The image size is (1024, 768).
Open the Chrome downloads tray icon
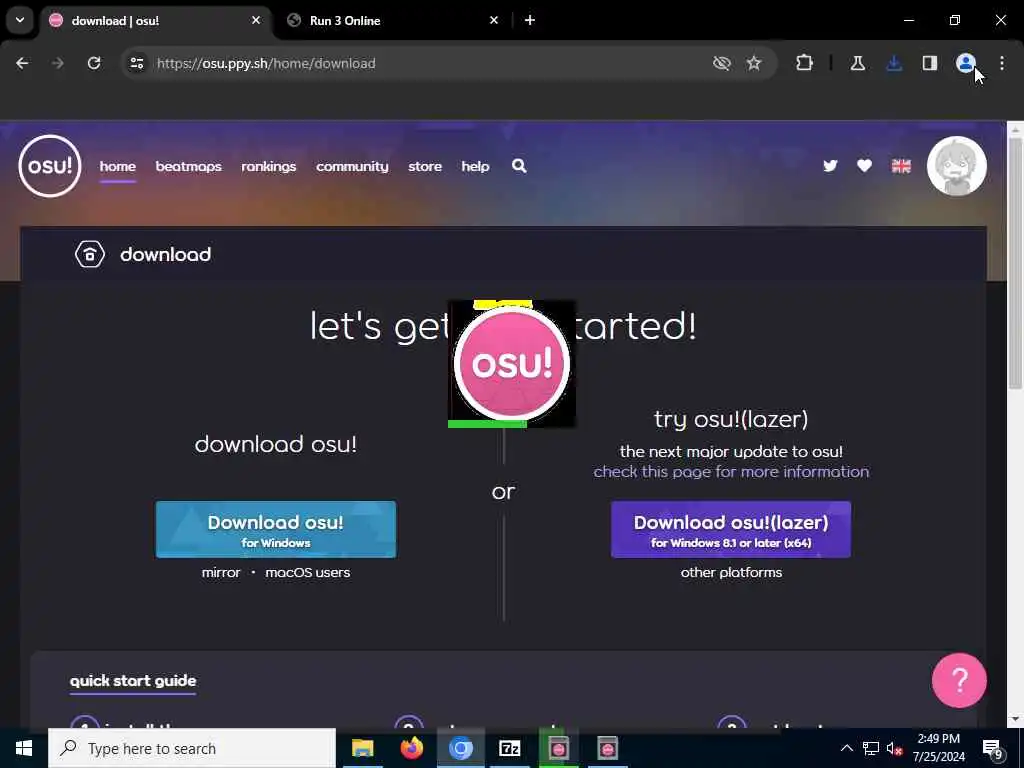click(894, 63)
